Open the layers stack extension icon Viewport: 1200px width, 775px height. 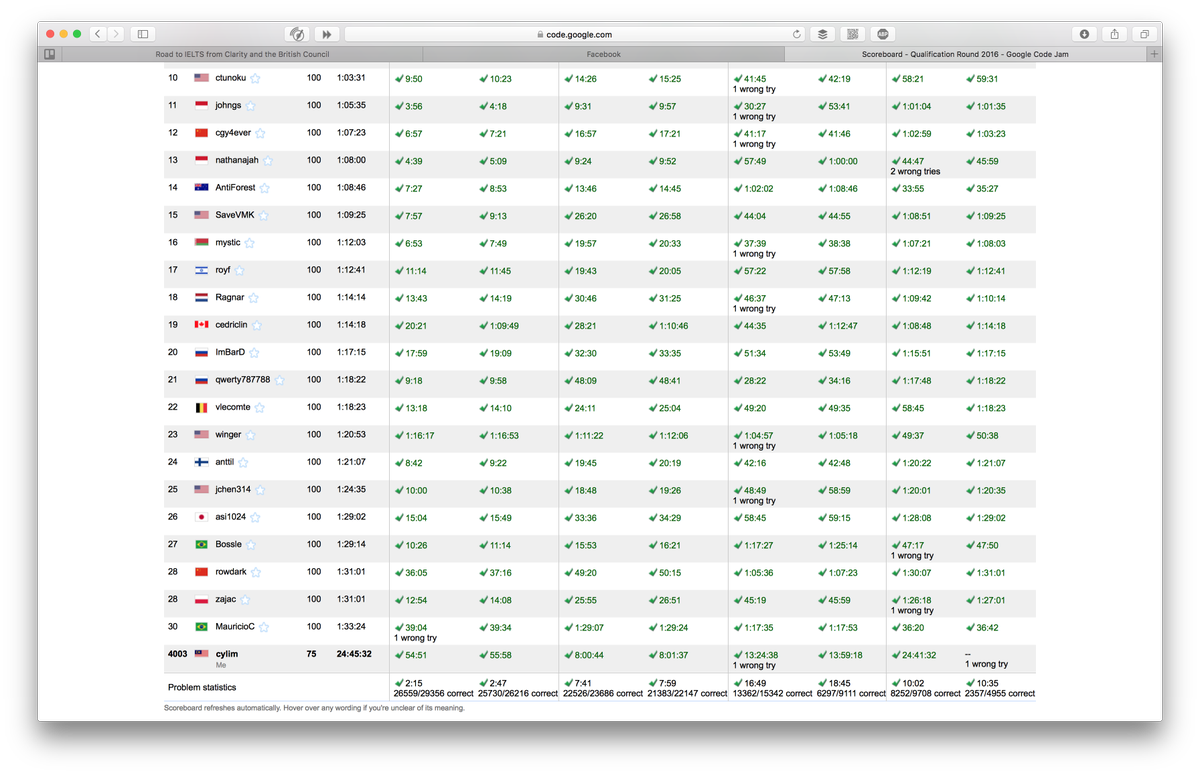pos(822,34)
